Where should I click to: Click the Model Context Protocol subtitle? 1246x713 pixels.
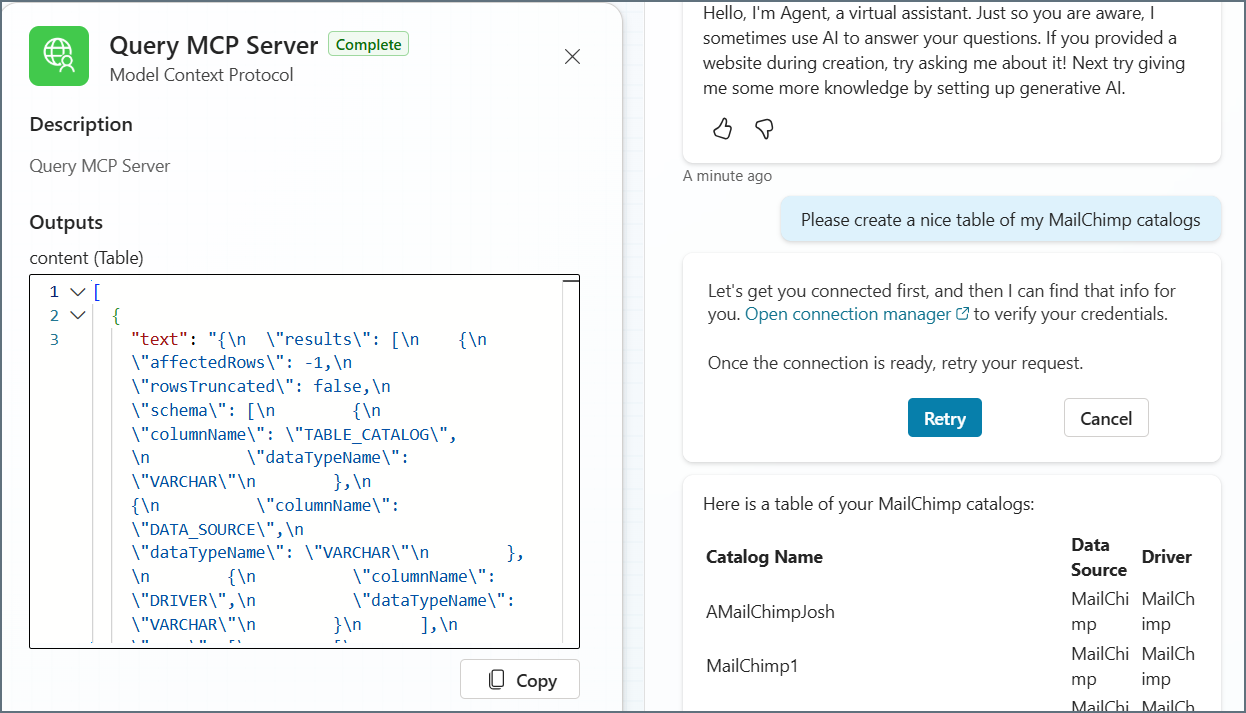pyautogui.click(x=201, y=75)
